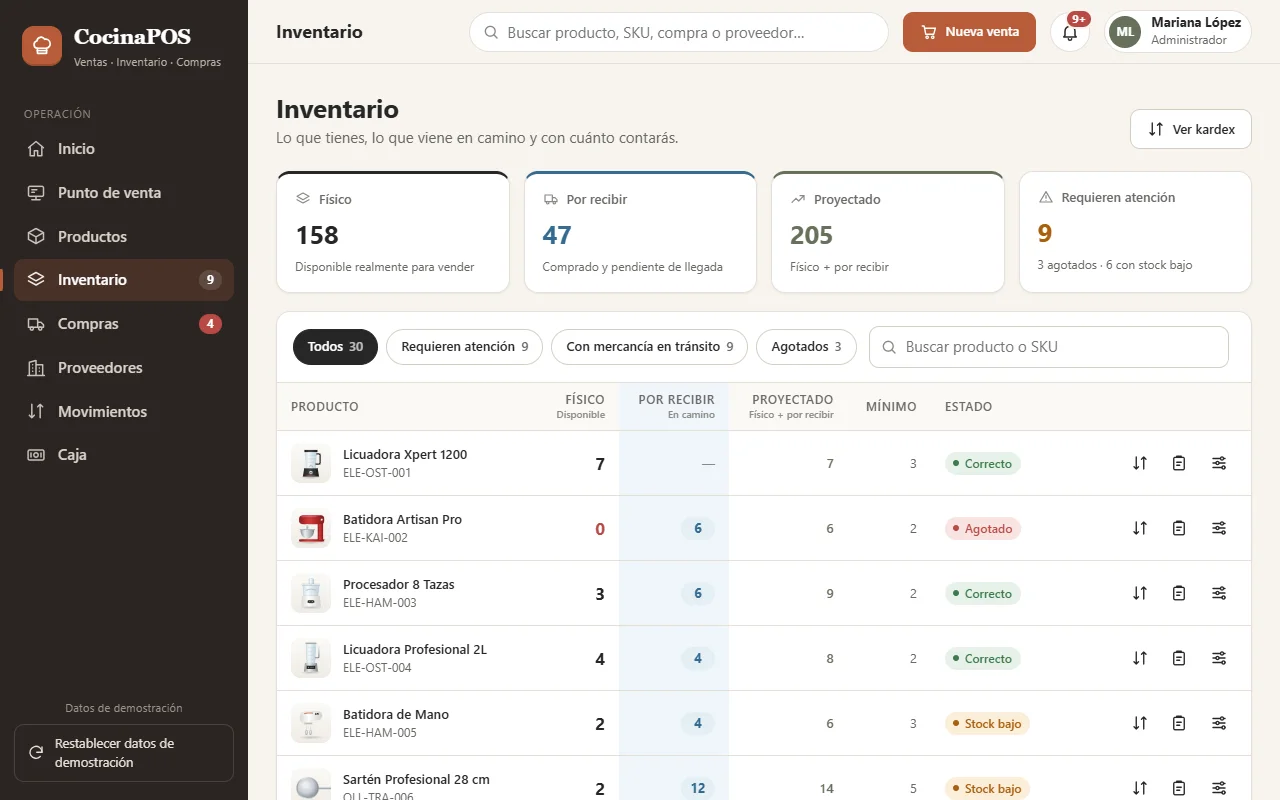Click the Requieren atención 9 card
1280x800 pixels.
click(1135, 232)
